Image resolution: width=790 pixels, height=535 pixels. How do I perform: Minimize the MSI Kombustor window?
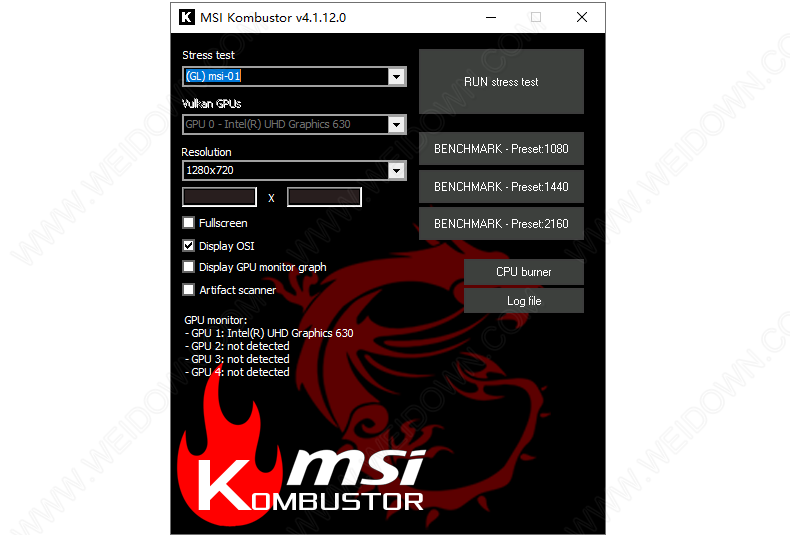tap(491, 17)
